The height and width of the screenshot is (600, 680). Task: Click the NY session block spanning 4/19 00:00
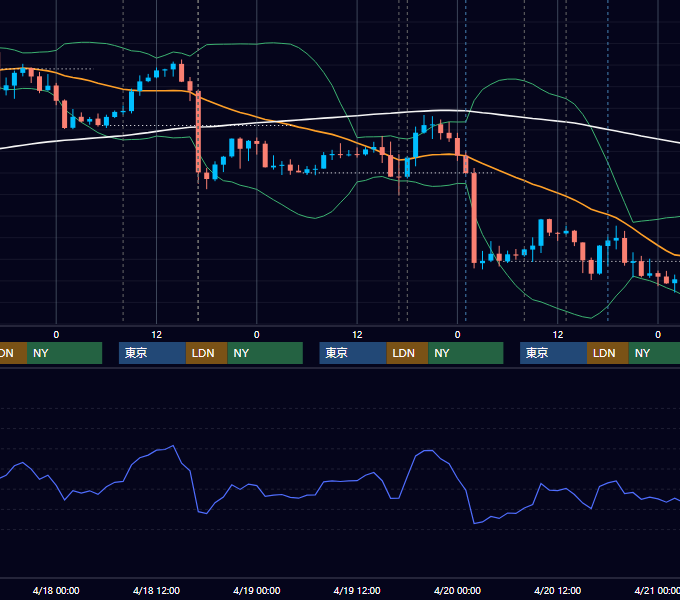265,353
